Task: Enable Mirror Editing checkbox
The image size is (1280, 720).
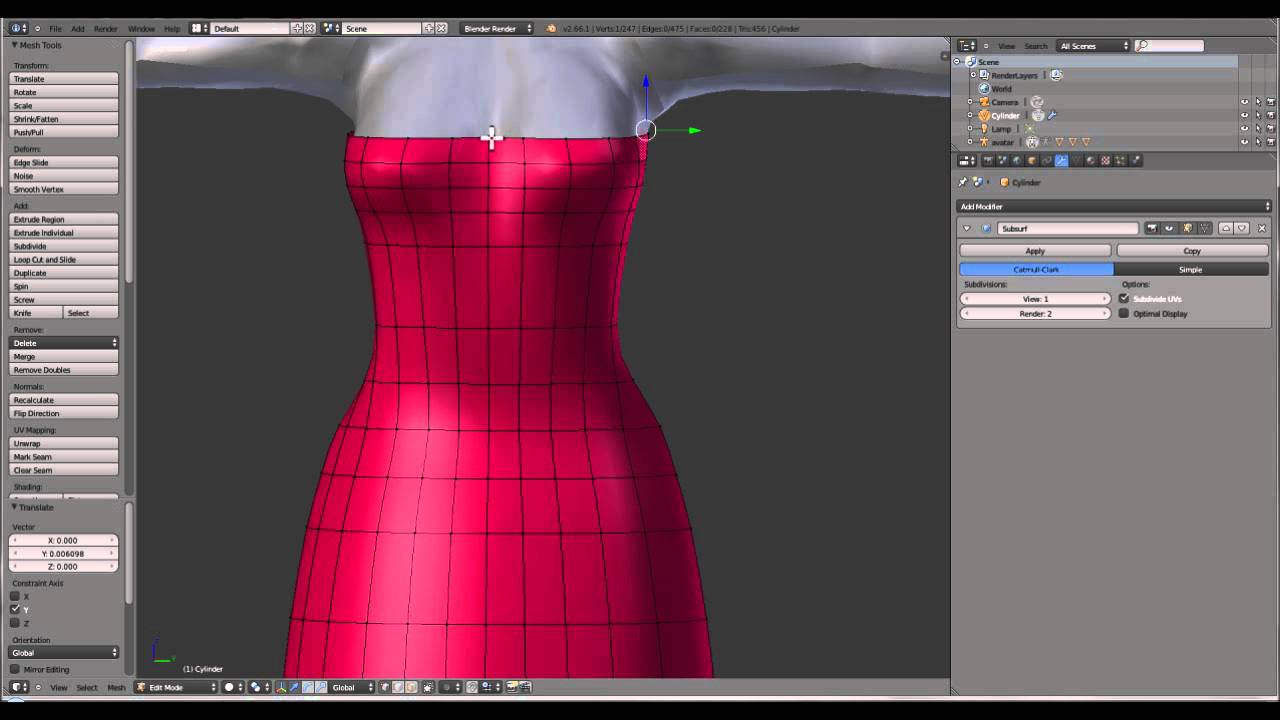Action: tap(15, 669)
